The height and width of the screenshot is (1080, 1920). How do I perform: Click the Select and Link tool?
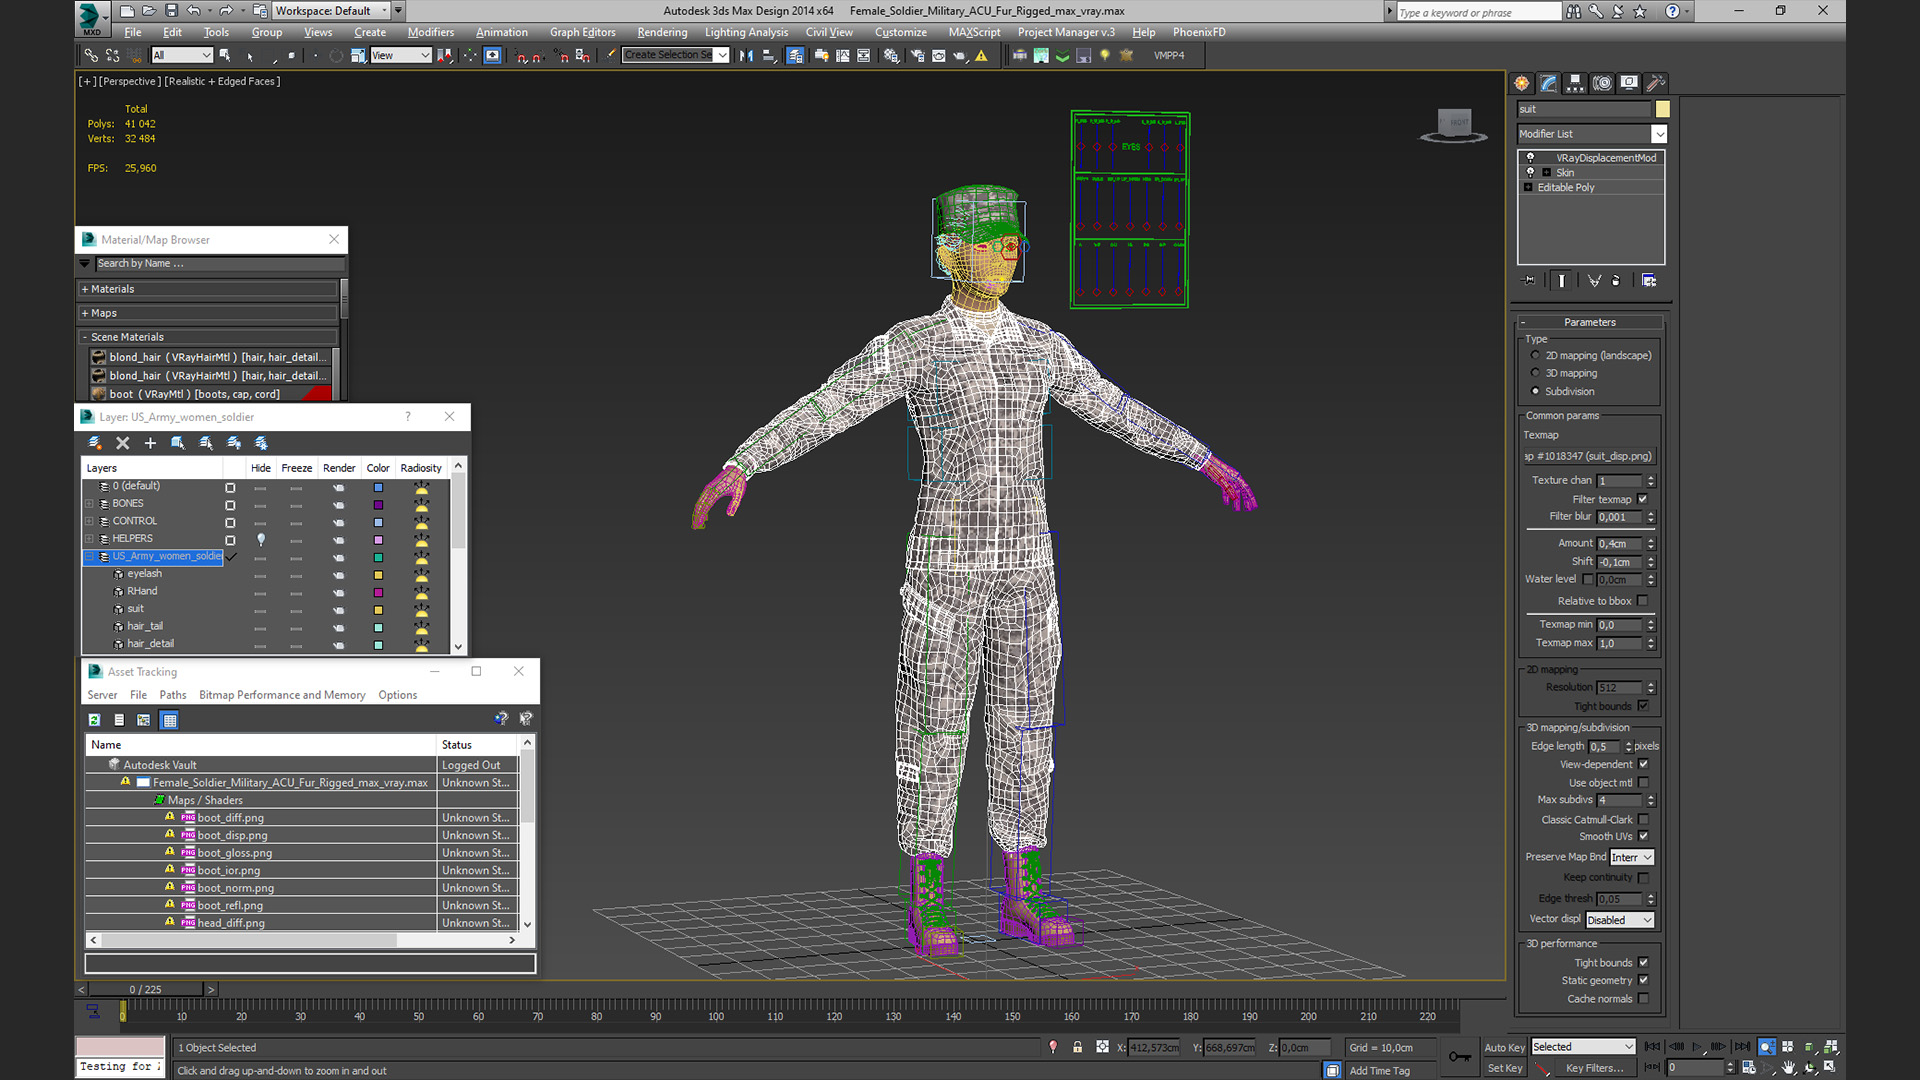[91, 56]
